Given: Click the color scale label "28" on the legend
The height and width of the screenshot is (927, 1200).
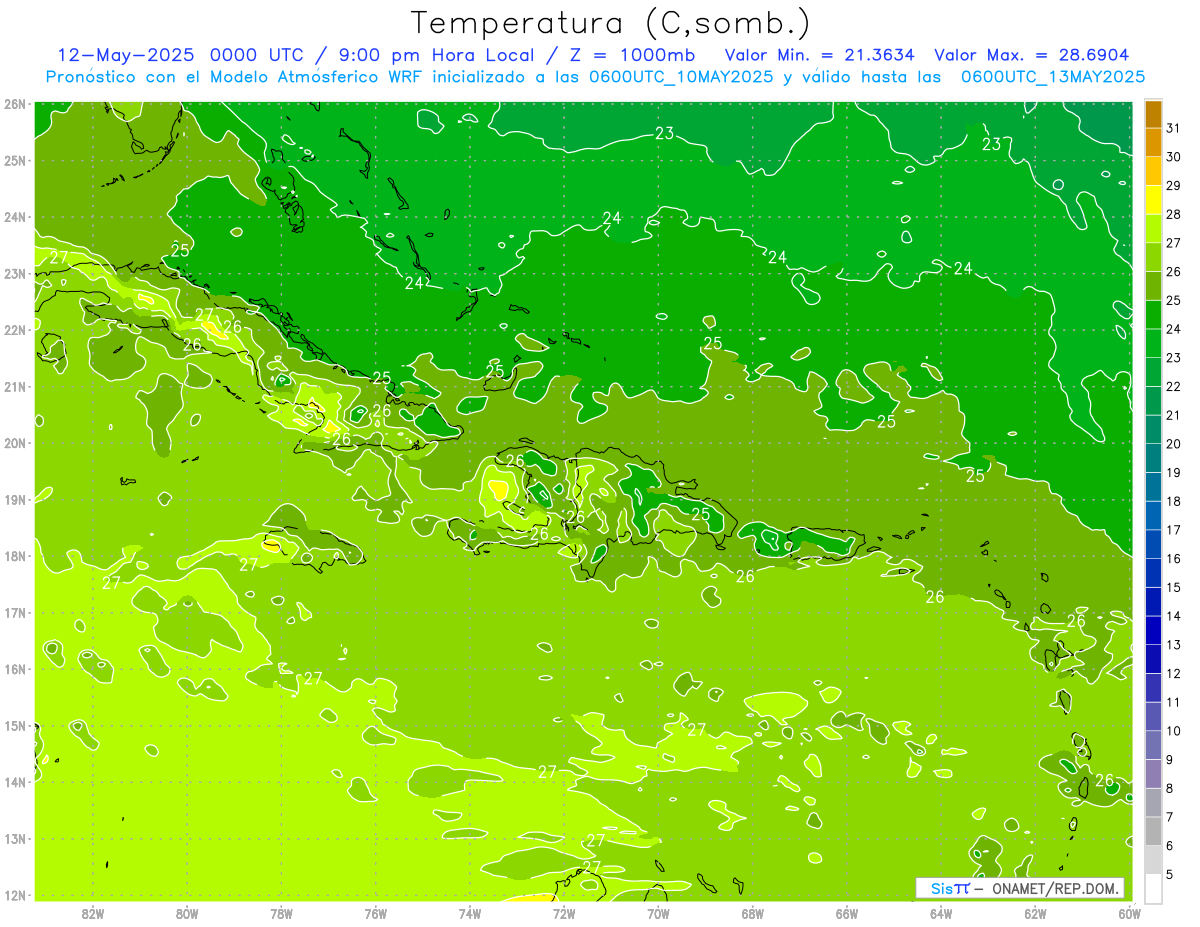Looking at the screenshot, I should [x=1174, y=214].
